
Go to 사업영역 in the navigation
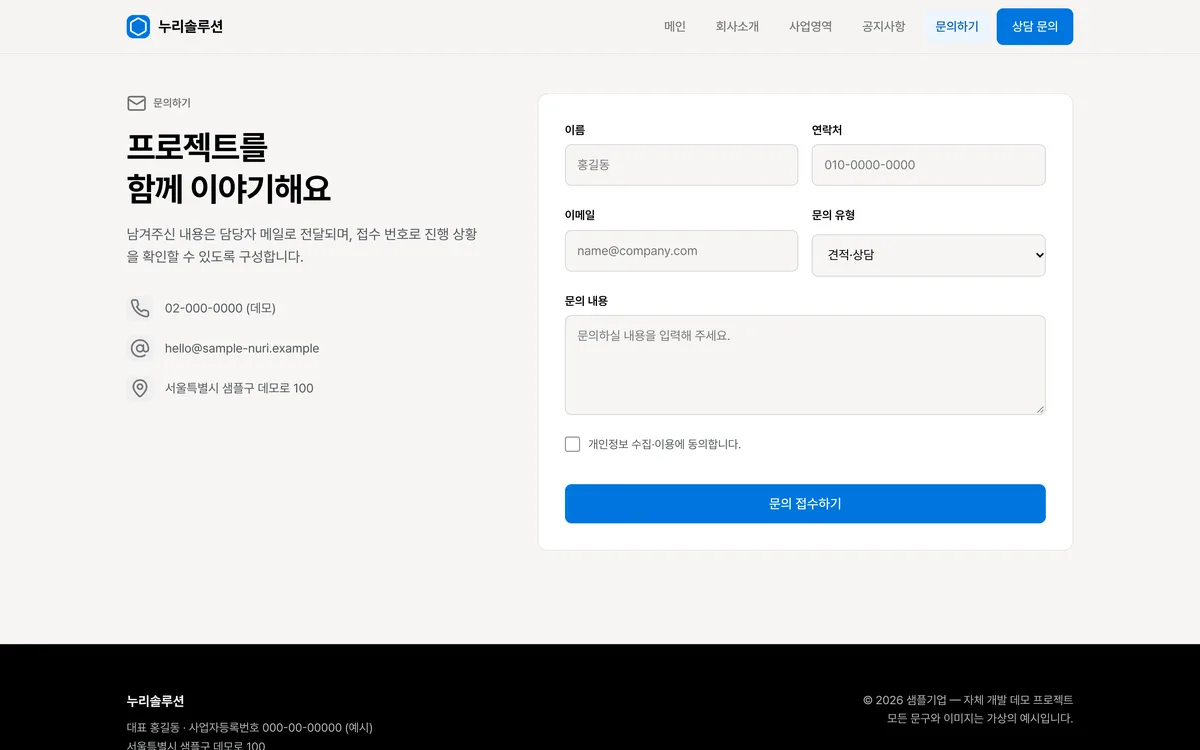pyautogui.click(x=810, y=27)
